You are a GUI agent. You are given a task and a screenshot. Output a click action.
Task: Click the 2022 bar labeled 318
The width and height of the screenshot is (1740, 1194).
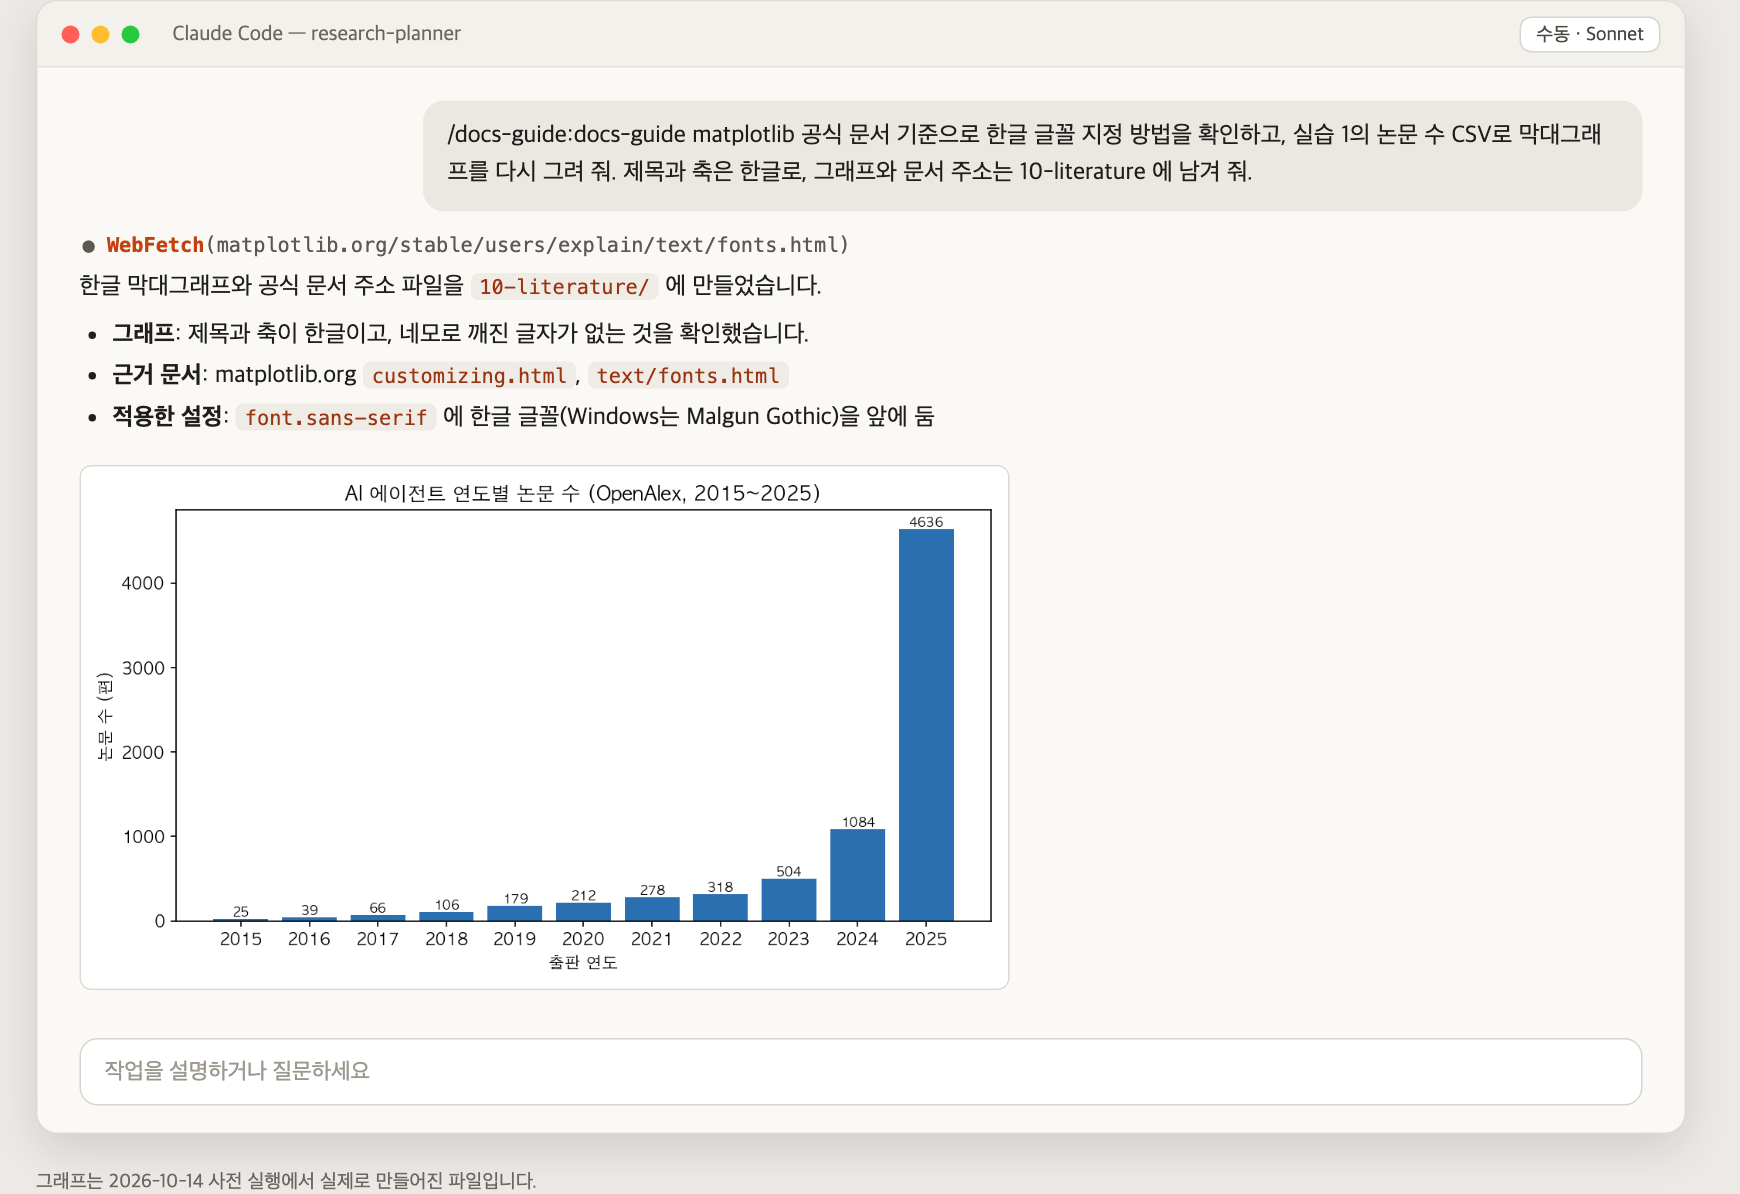tap(720, 908)
